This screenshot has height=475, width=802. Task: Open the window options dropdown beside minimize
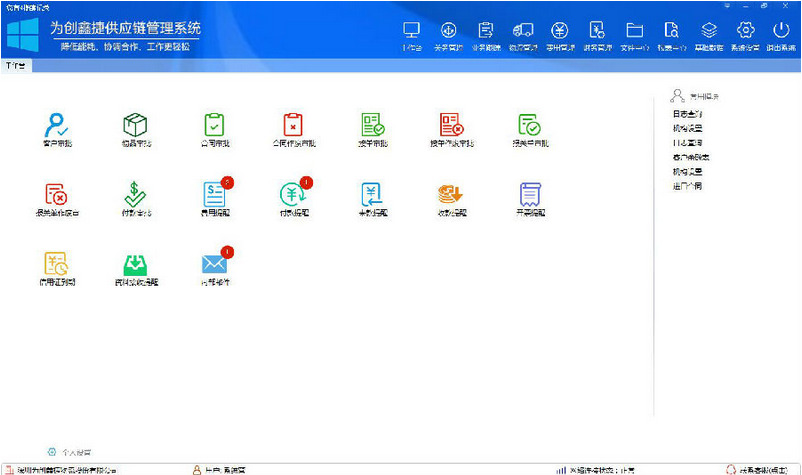[727, 6]
